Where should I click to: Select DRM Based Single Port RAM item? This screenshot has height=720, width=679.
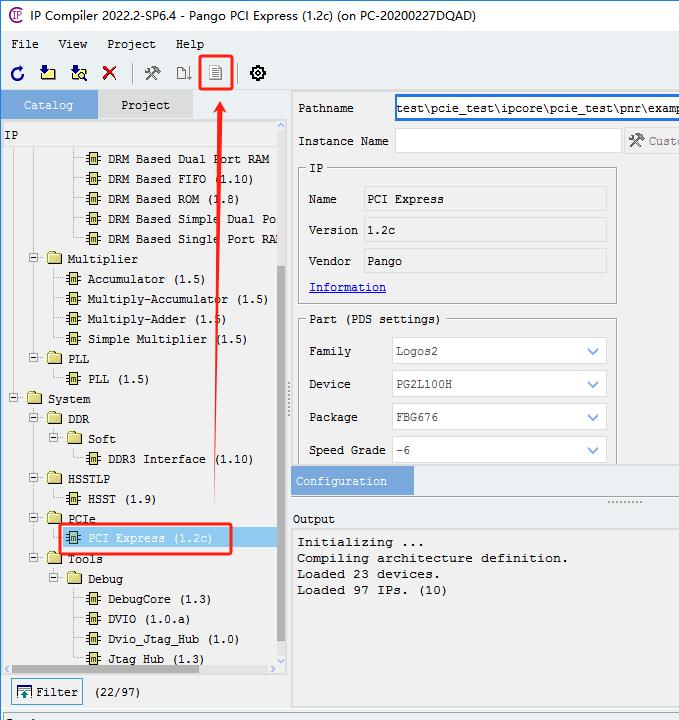click(192, 239)
